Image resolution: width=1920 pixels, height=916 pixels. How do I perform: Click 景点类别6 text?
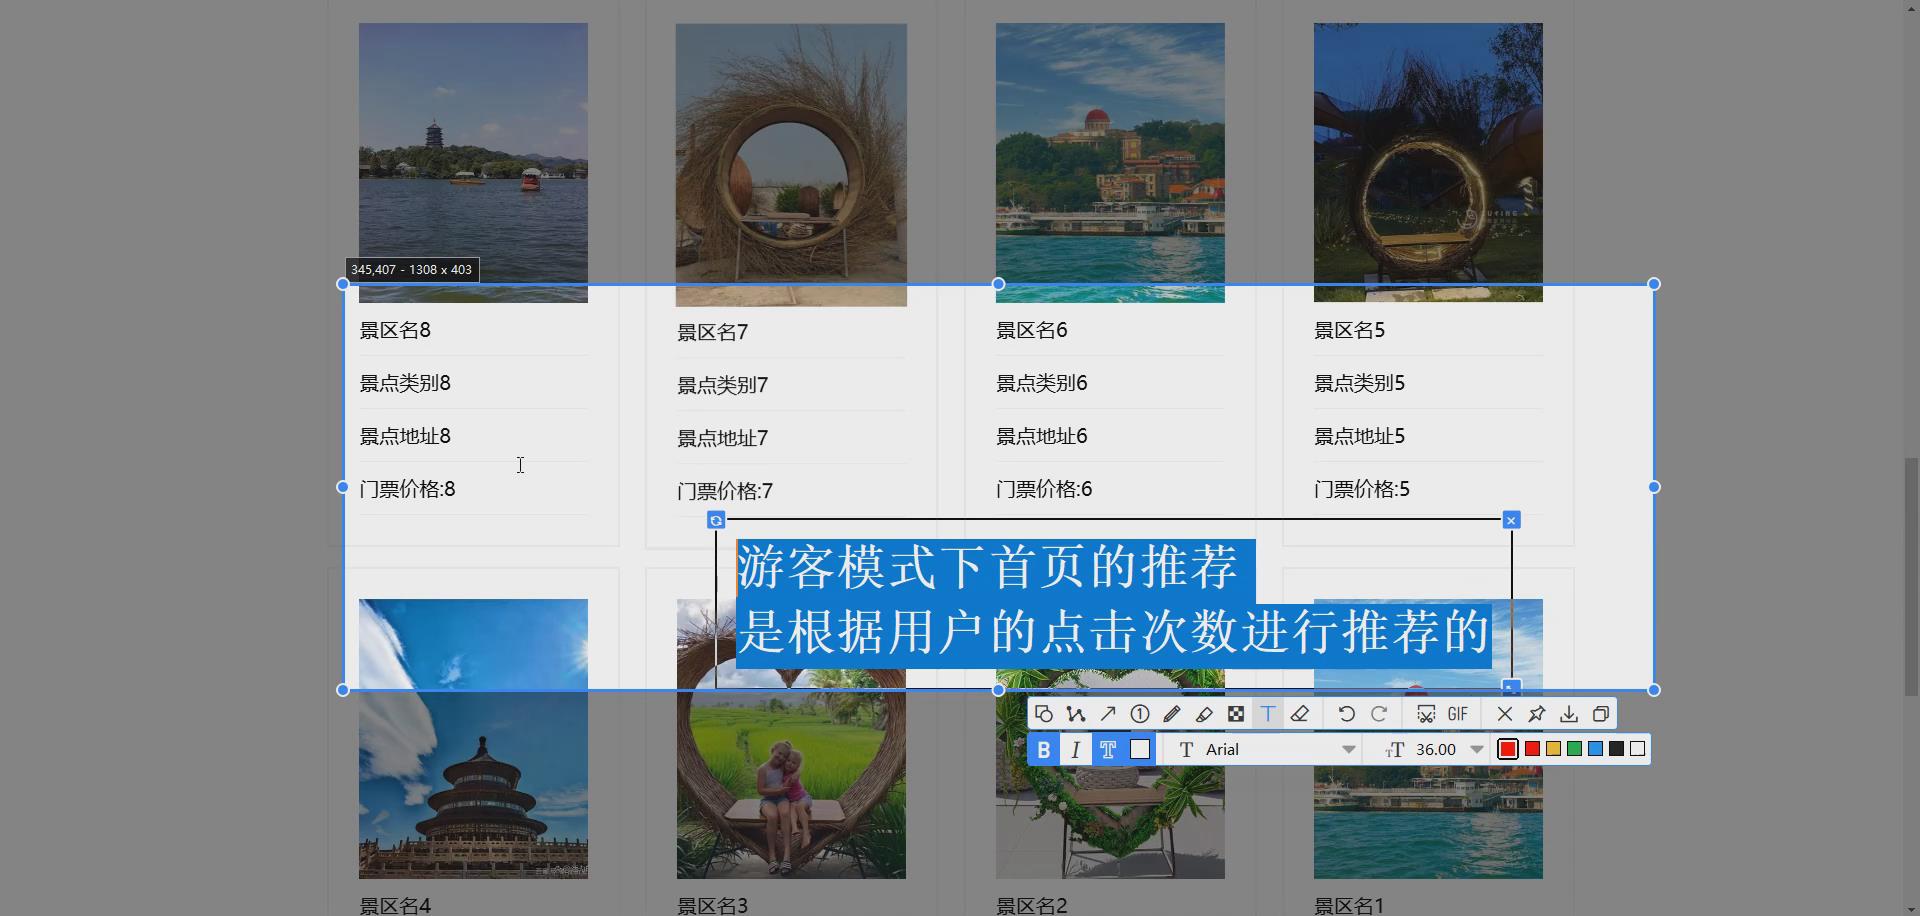pyautogui.click(x=1042, y=383)
